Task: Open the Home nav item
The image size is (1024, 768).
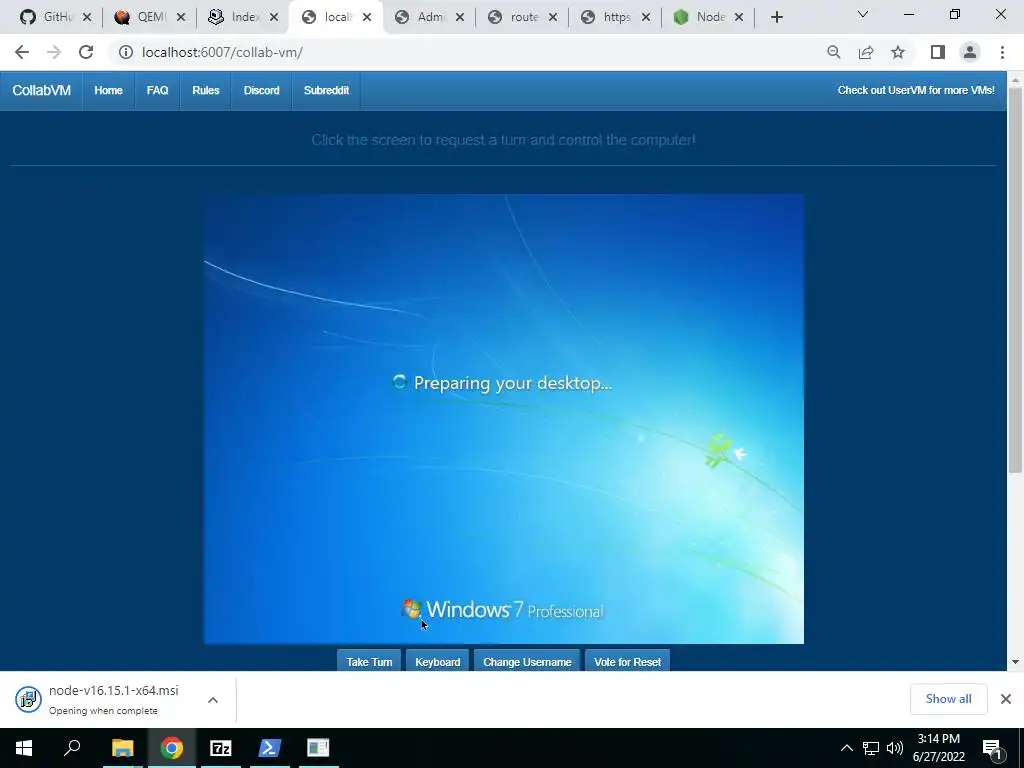Action: click(x=108, y=91)
